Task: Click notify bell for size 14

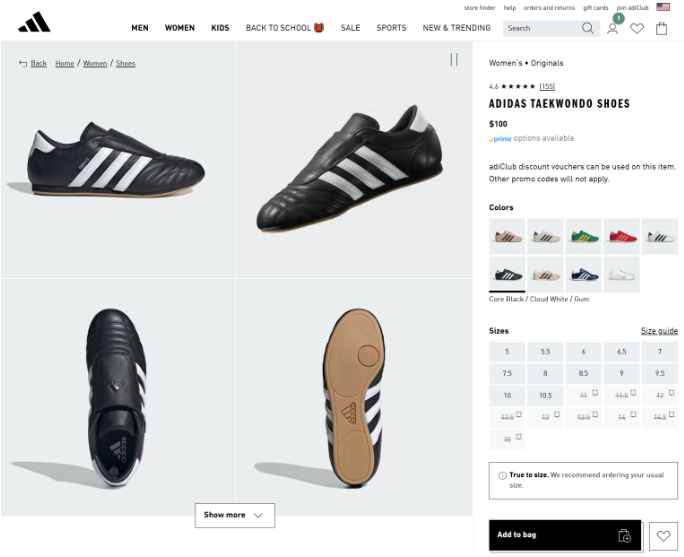Action: [633, 414]
